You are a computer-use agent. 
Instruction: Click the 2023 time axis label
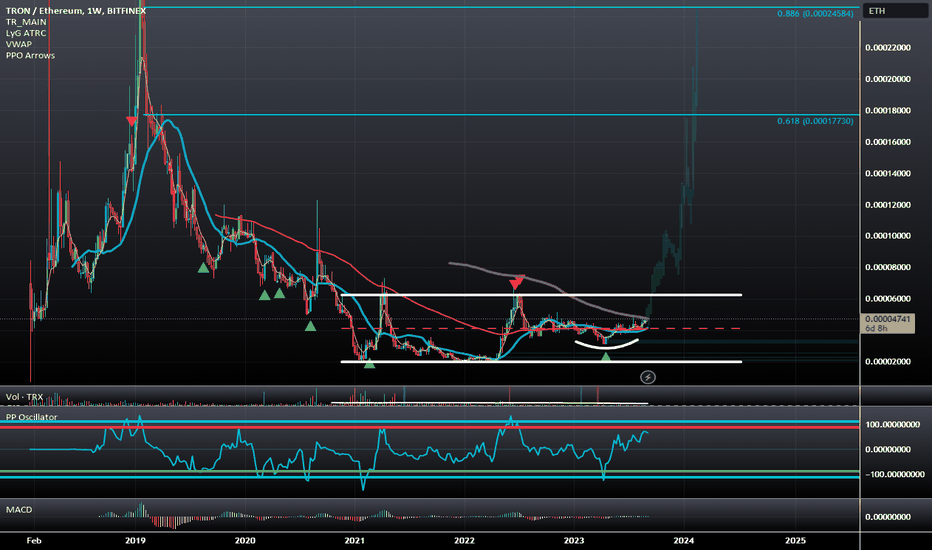(x=574, y=540)
